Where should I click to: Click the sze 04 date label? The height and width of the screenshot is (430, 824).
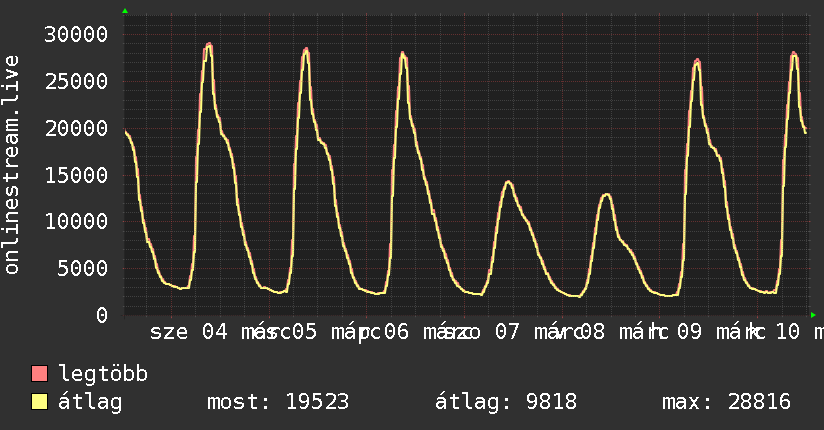tap(189, 332)
